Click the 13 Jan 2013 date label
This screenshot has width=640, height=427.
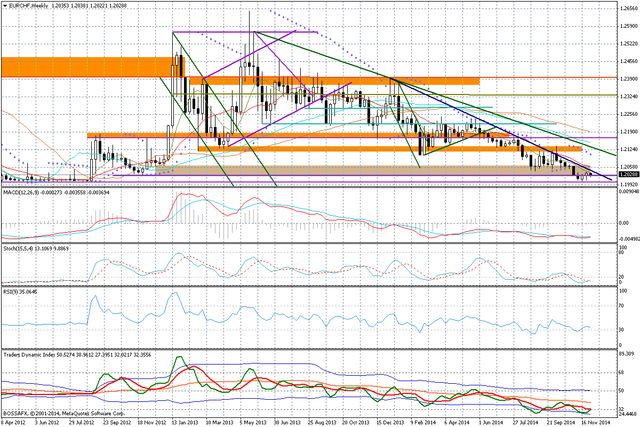point(185,423)
